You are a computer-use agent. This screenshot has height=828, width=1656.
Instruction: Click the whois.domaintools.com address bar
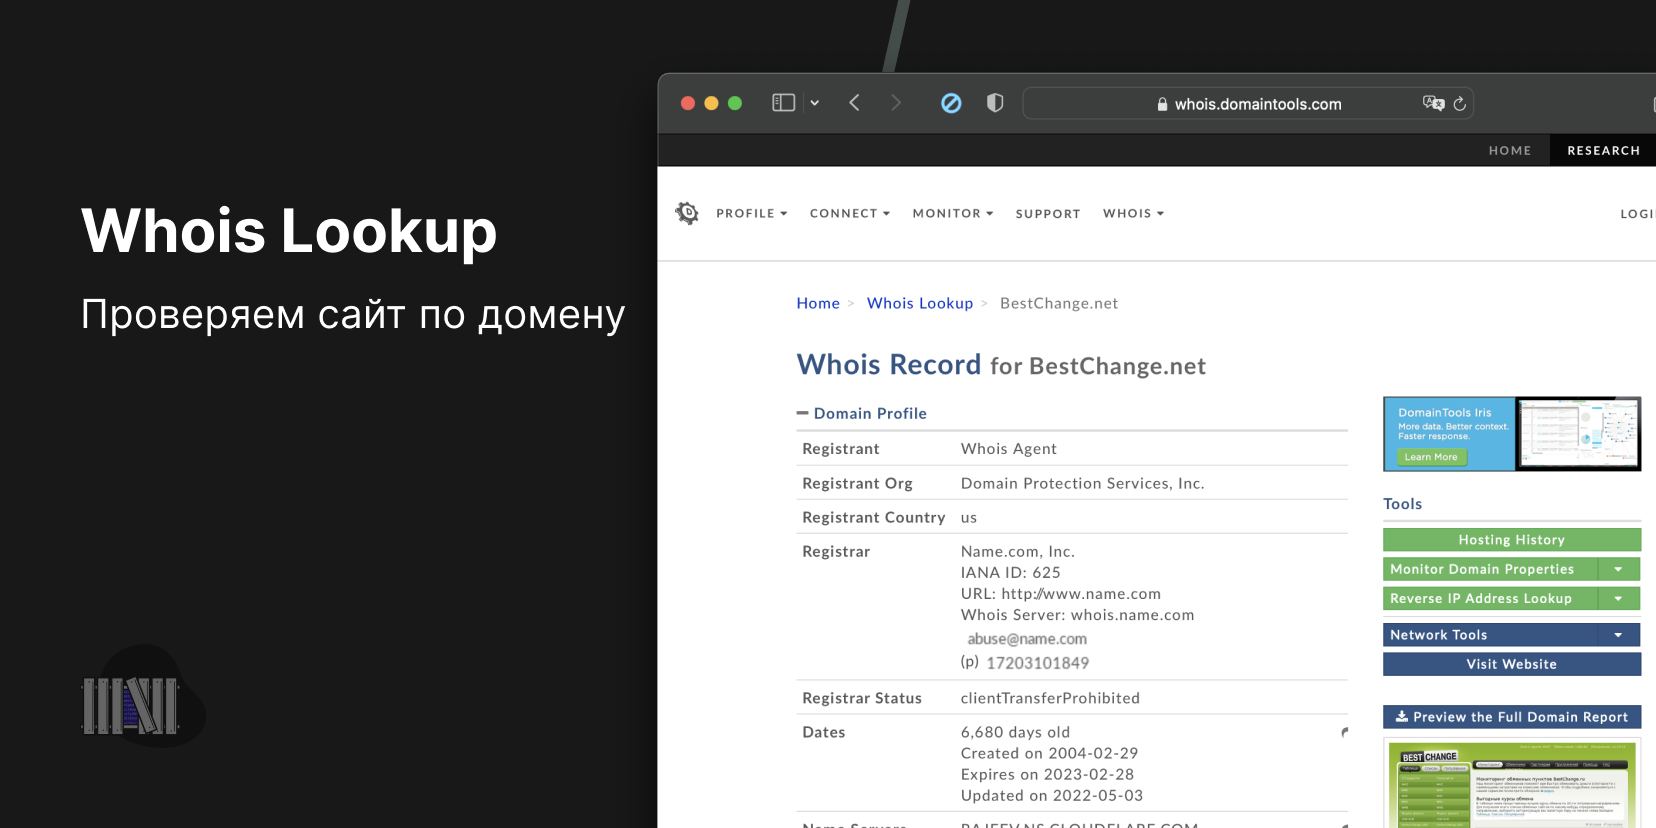coord(1248,104)
